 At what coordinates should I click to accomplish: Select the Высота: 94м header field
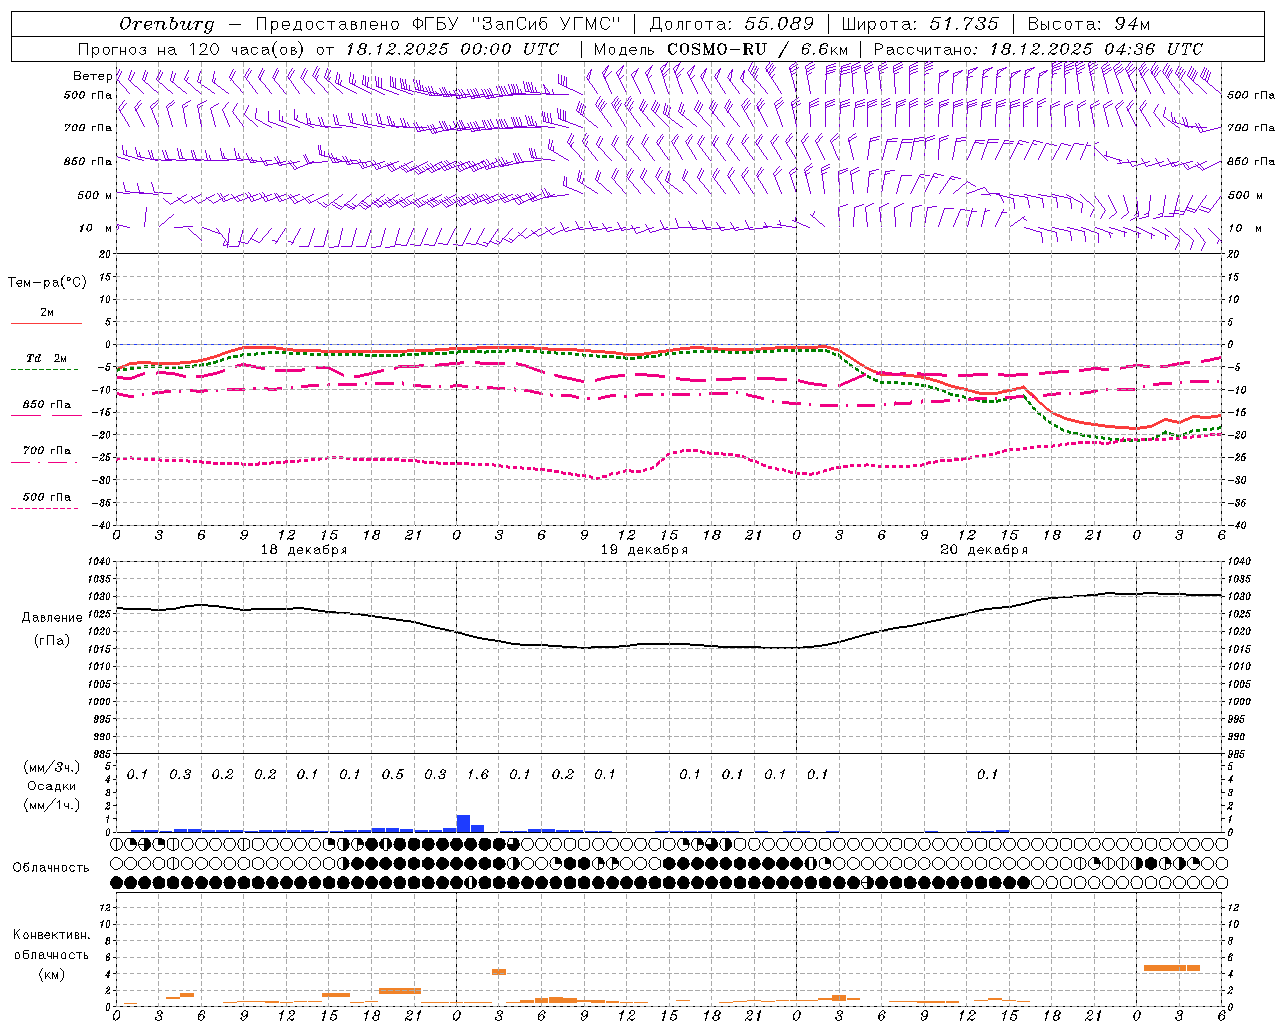pyautogui.click(x=1089, y=24)
